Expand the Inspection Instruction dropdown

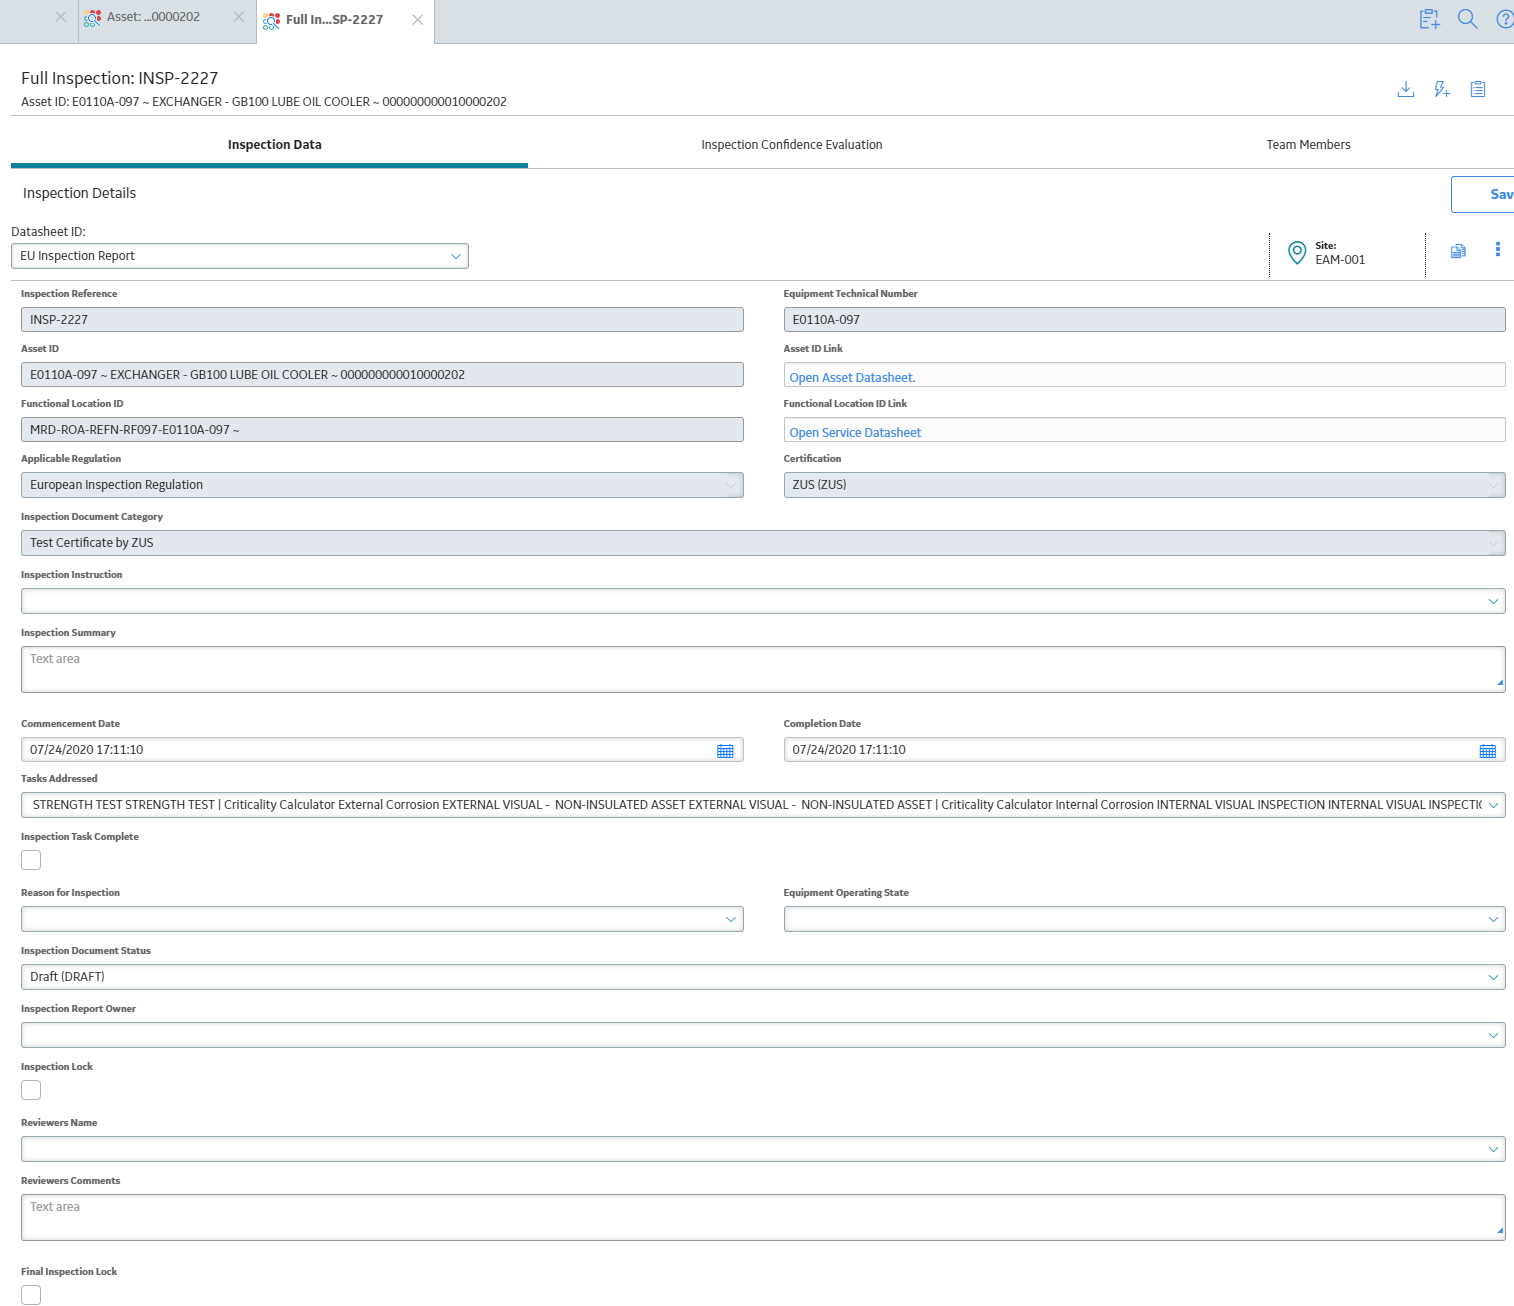tap(763, 601)
